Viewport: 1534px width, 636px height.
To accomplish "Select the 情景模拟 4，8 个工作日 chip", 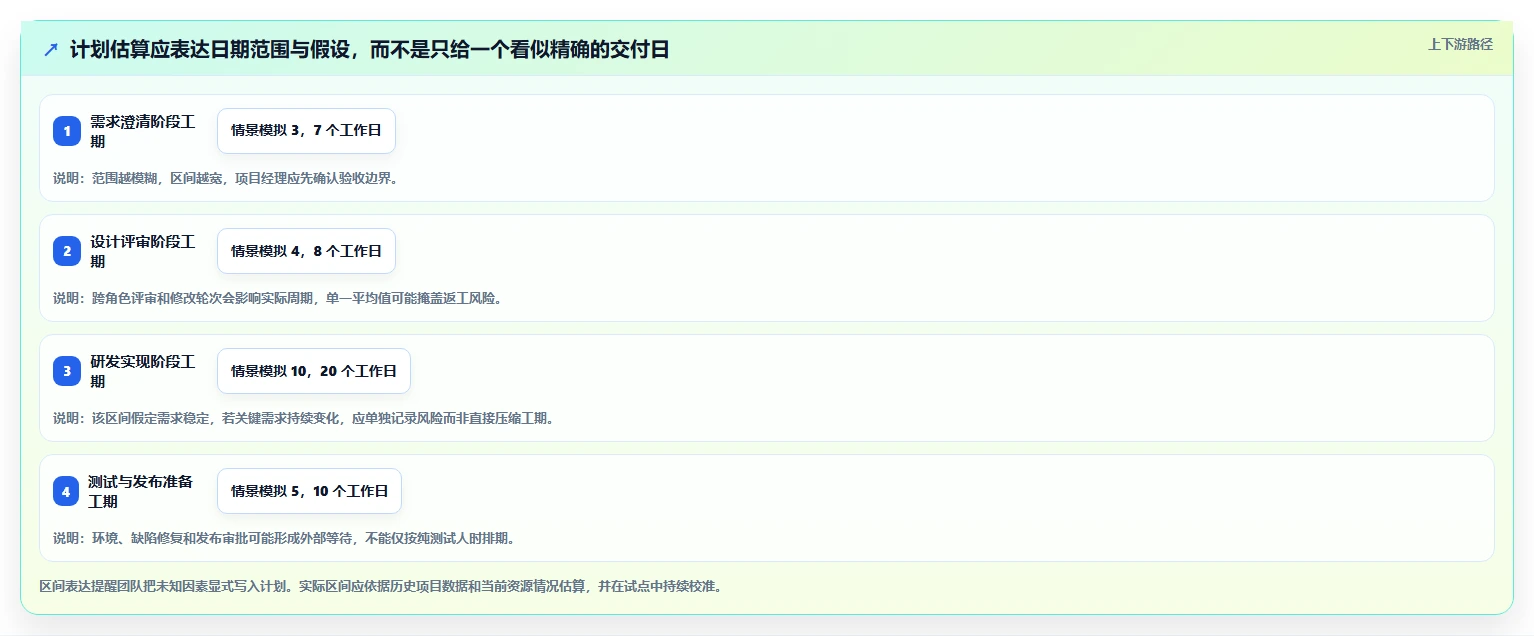I will point(306,251).
